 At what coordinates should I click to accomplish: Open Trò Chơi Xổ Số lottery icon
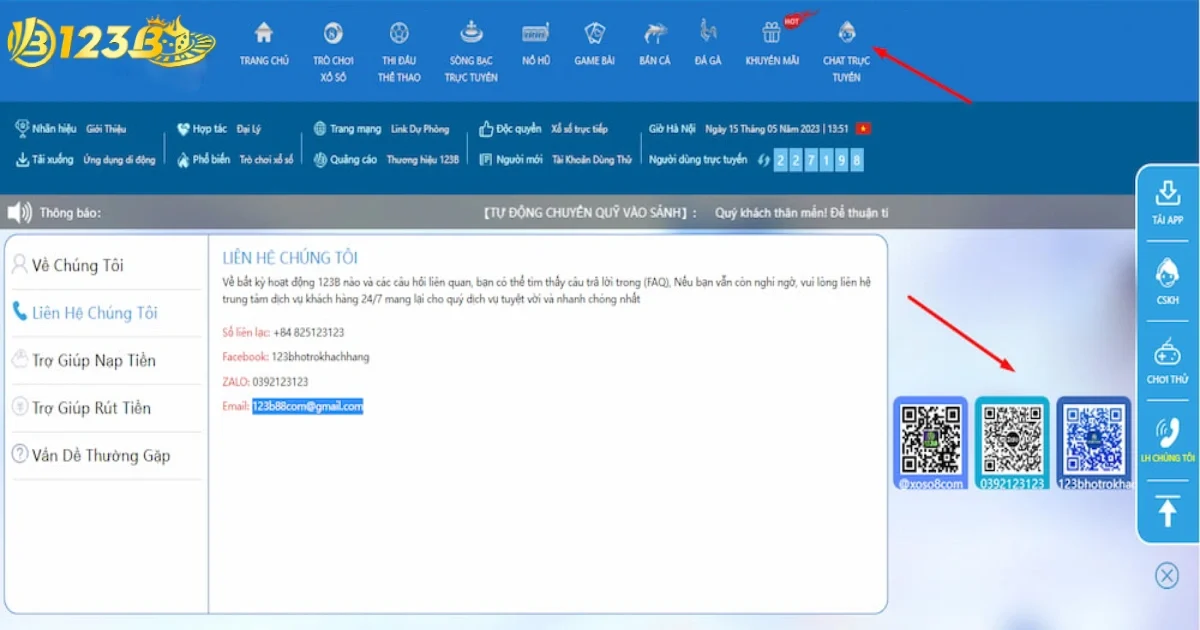point(333,33)
